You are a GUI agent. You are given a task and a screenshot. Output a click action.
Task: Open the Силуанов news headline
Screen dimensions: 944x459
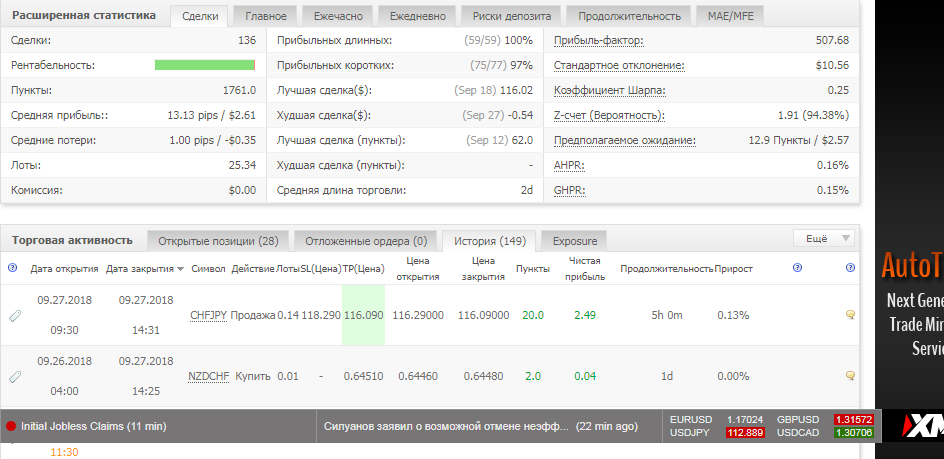pyautogui.click(x=446, y=426)
